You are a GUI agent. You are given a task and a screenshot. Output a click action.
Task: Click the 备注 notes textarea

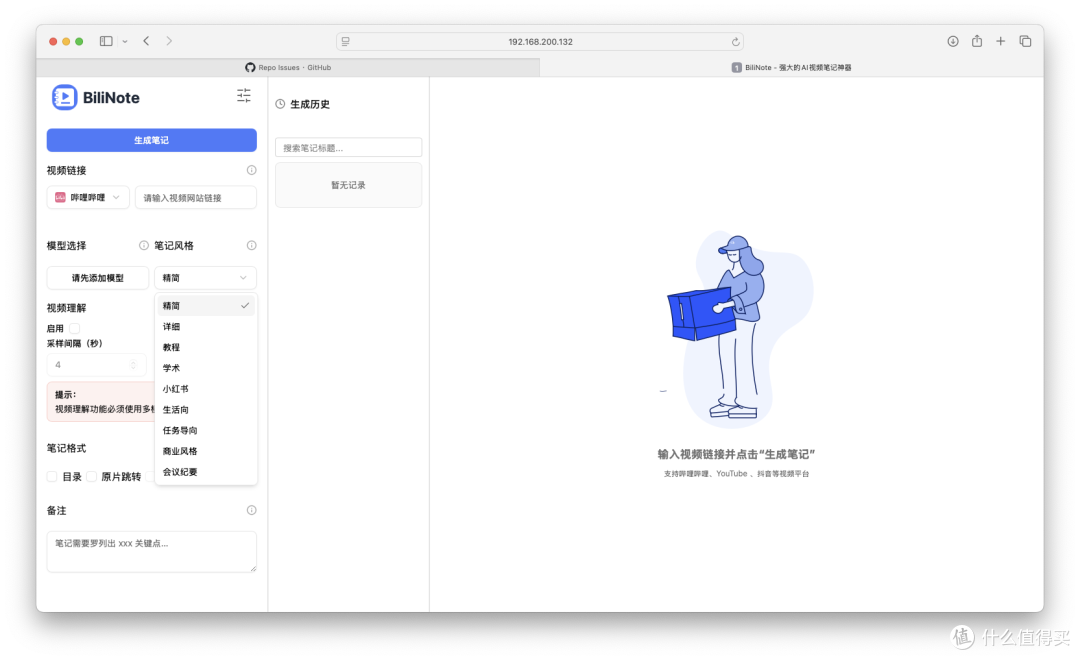152,551
